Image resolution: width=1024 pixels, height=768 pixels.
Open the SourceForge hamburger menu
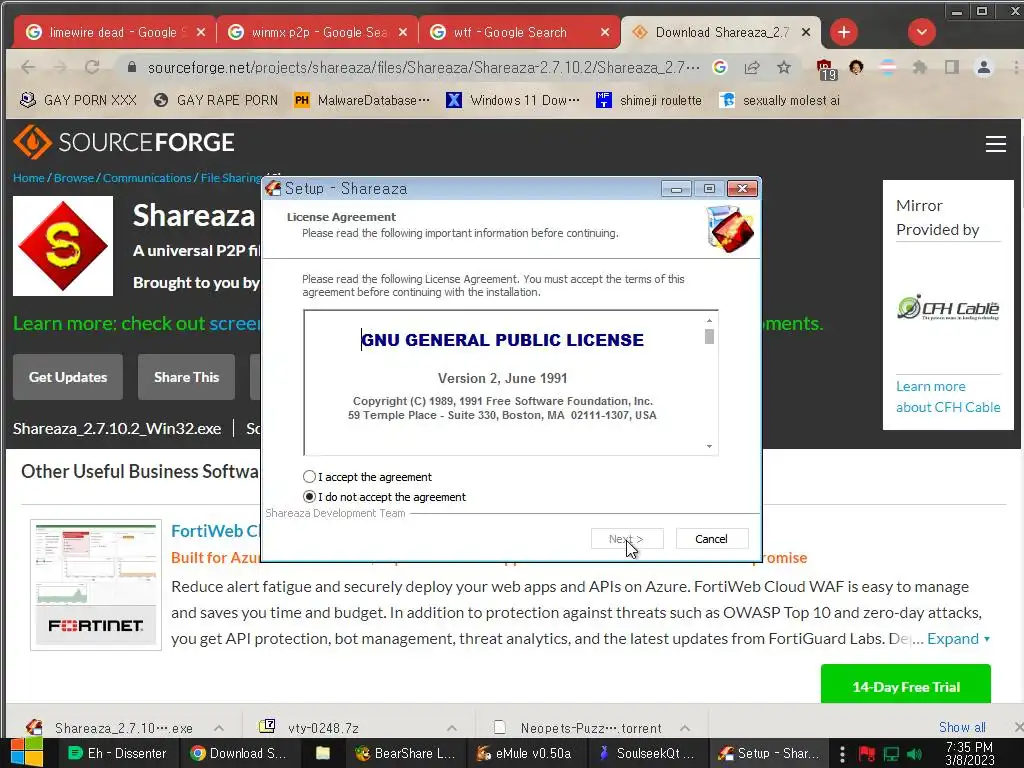click(x=995, y=144)
